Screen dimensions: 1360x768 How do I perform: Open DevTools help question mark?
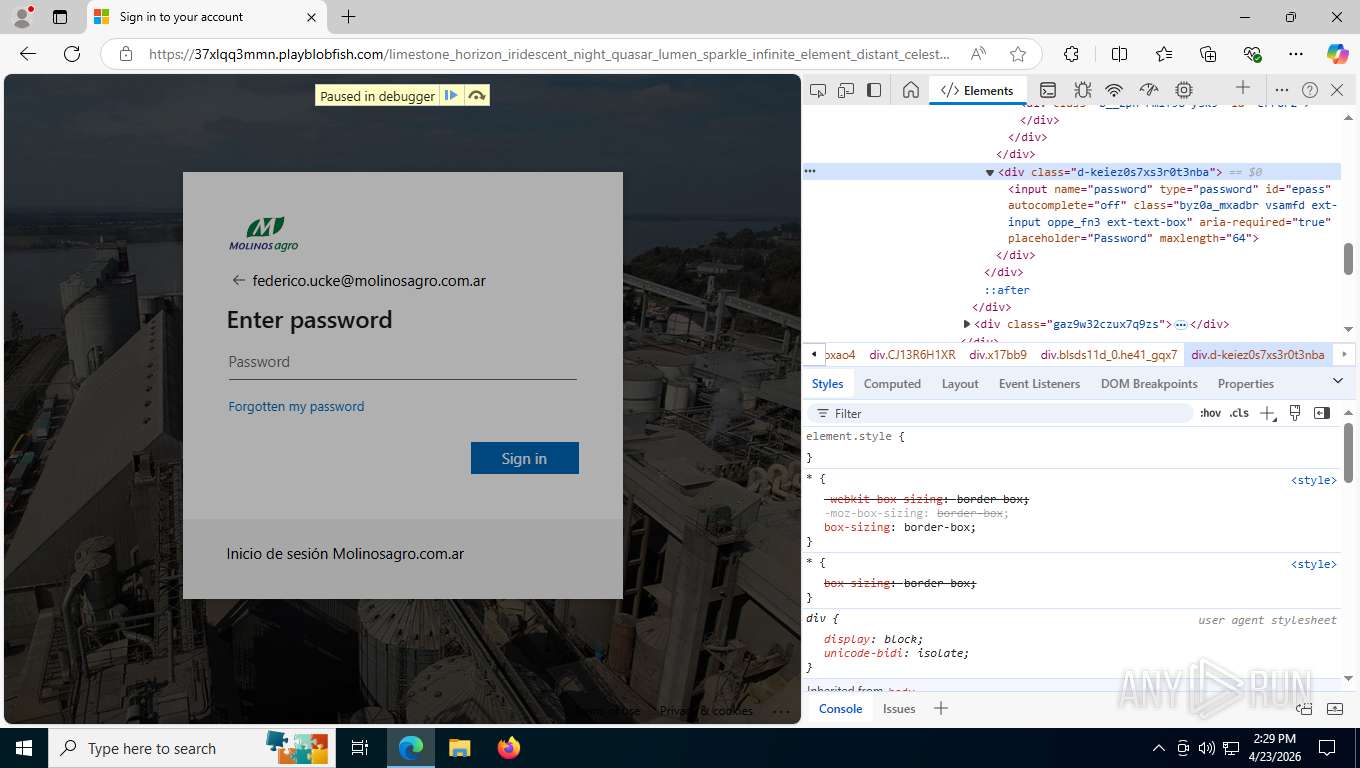[1310, 90]
